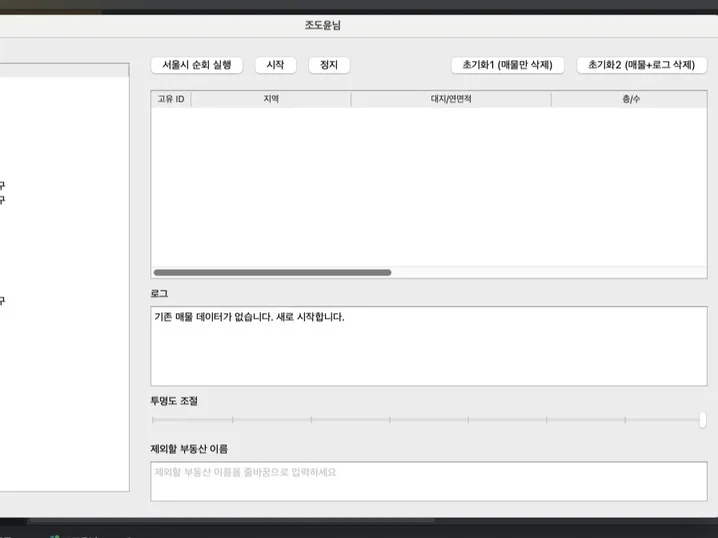Screen dimensions: 718x538
Task: Click 초기화1 (매물만 삭제) button
Action: coord(507,65)
